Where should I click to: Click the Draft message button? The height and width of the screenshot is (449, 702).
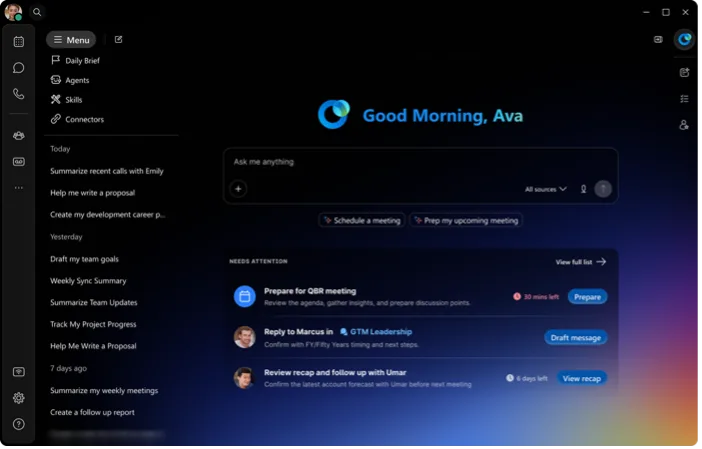(x=576, y=338)
